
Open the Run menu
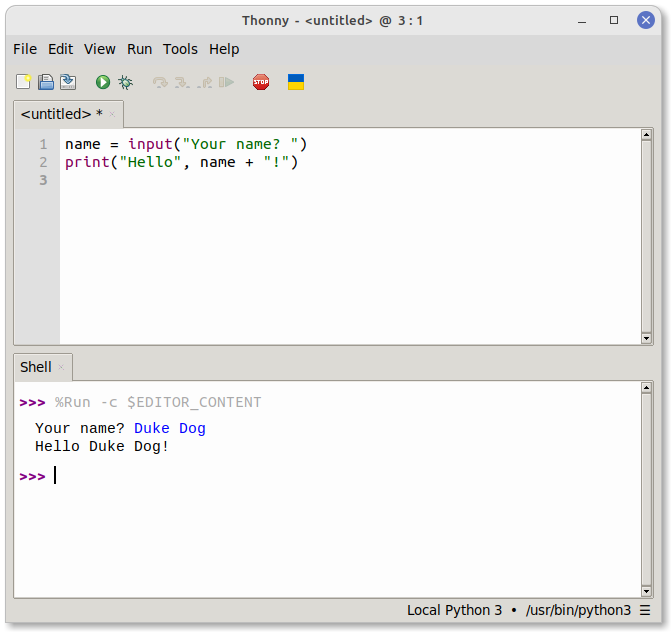pos(140,49)
